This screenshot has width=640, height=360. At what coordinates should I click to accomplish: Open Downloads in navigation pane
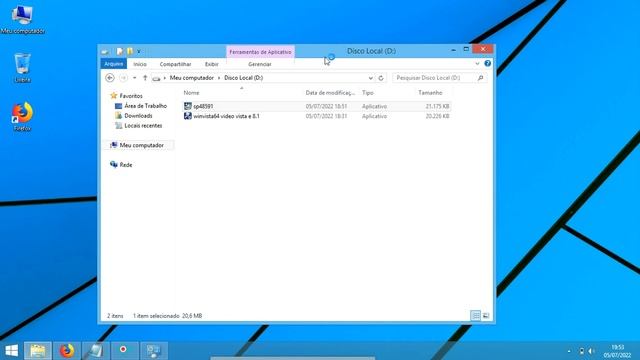(138, 116)
